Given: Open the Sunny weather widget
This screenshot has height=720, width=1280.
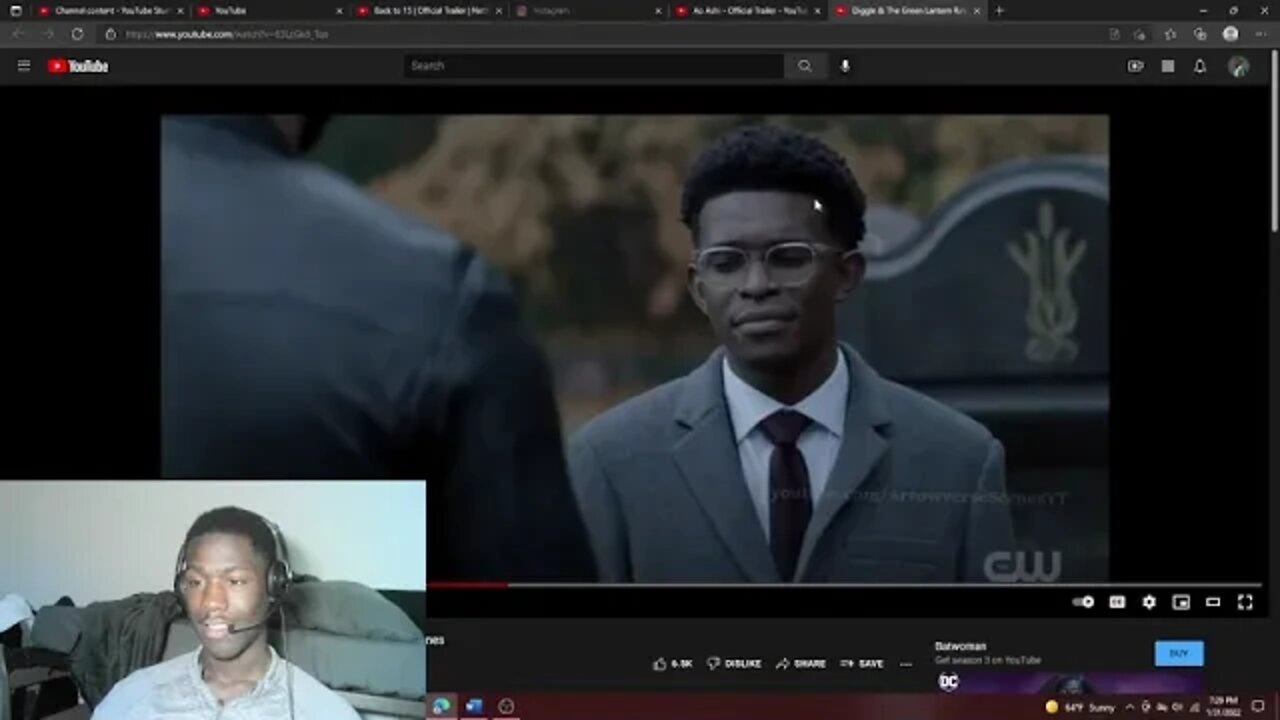Looking at the screenshot, I should click(1078, 707).
